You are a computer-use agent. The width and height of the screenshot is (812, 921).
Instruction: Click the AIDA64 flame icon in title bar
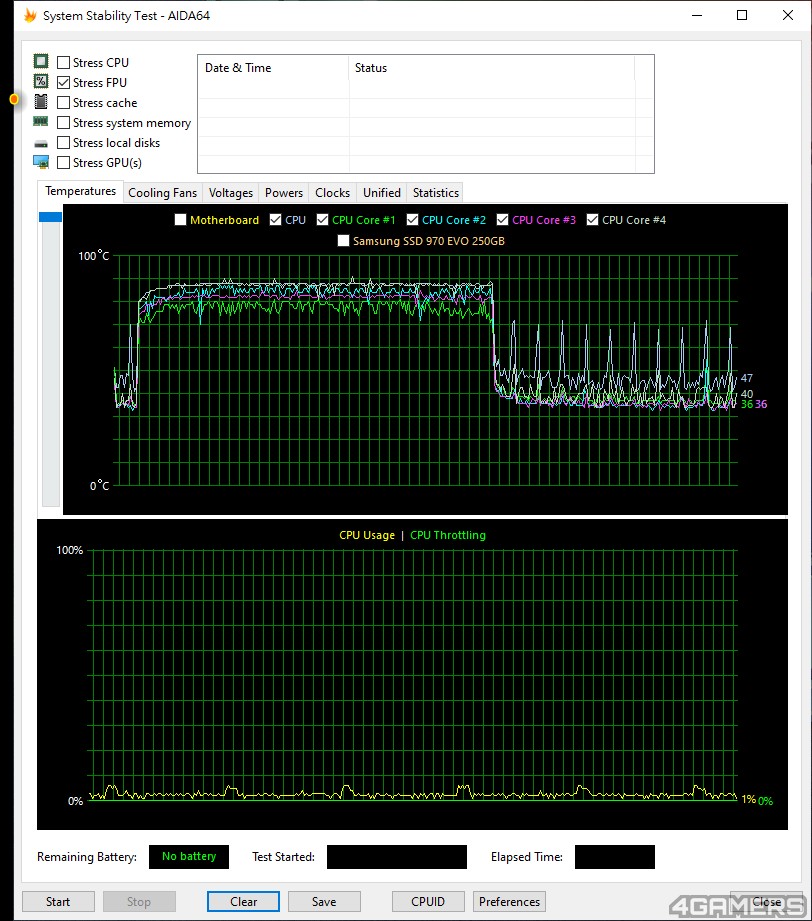click(30, 15)
